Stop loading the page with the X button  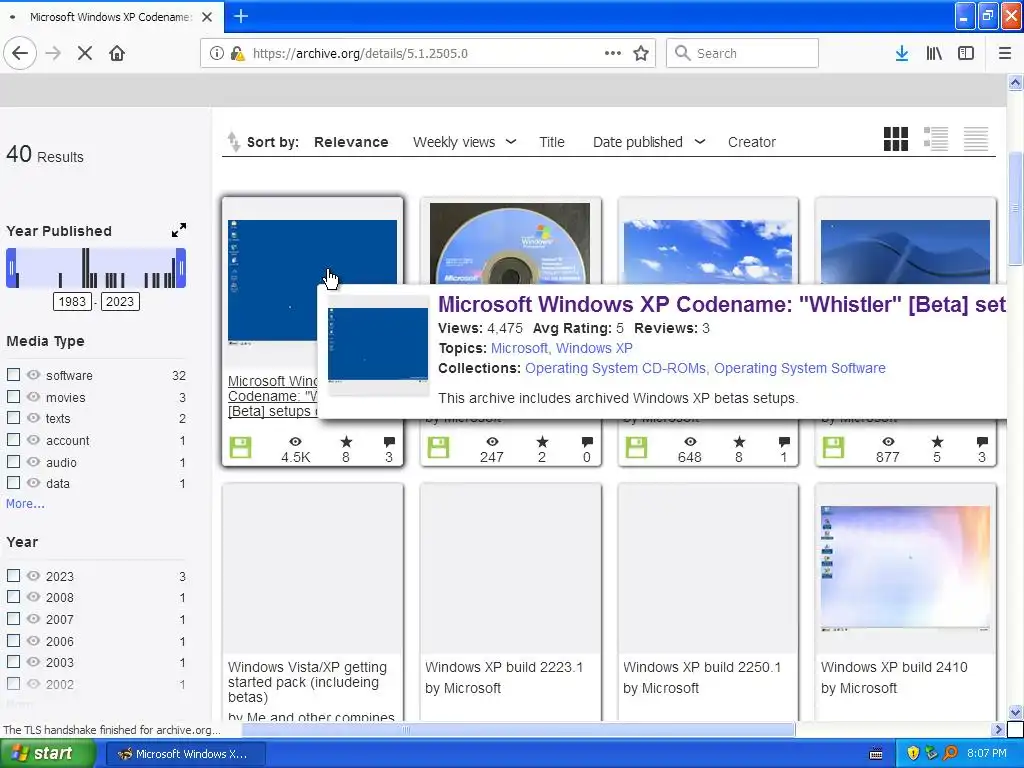[85, 53]
